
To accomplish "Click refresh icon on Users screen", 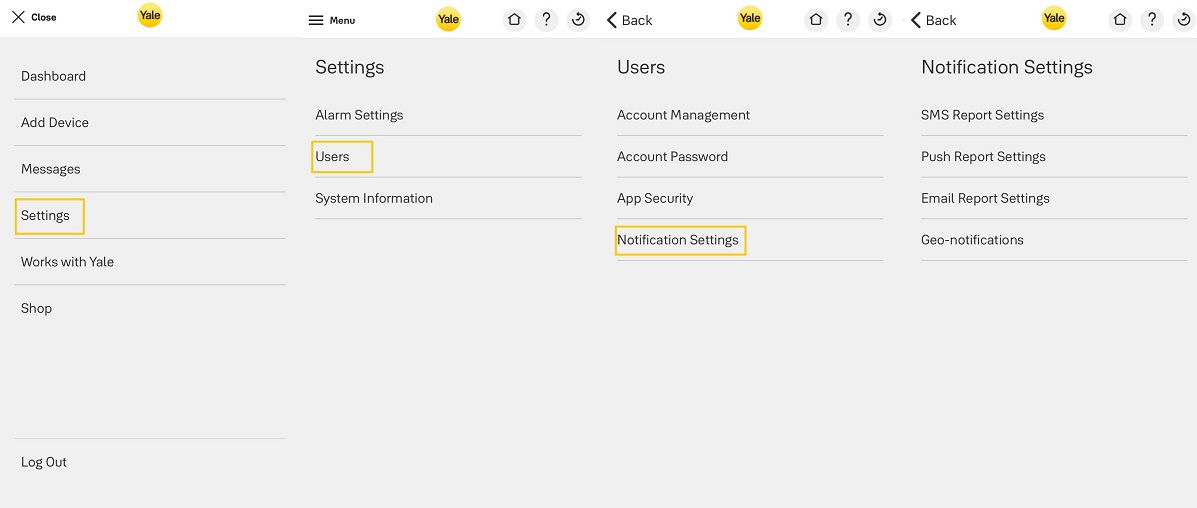I will point(880,20).
